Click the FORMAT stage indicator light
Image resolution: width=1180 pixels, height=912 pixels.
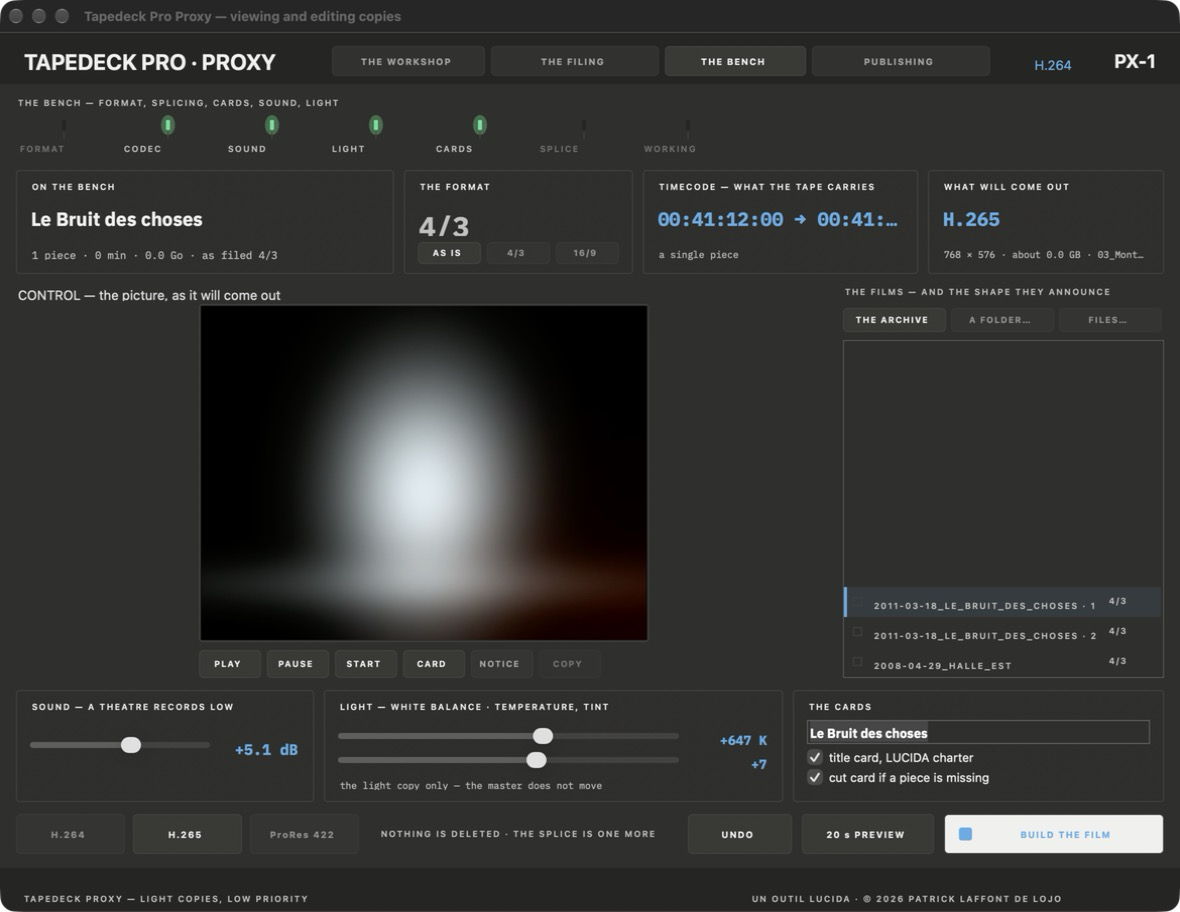click(x=64, y=126)
